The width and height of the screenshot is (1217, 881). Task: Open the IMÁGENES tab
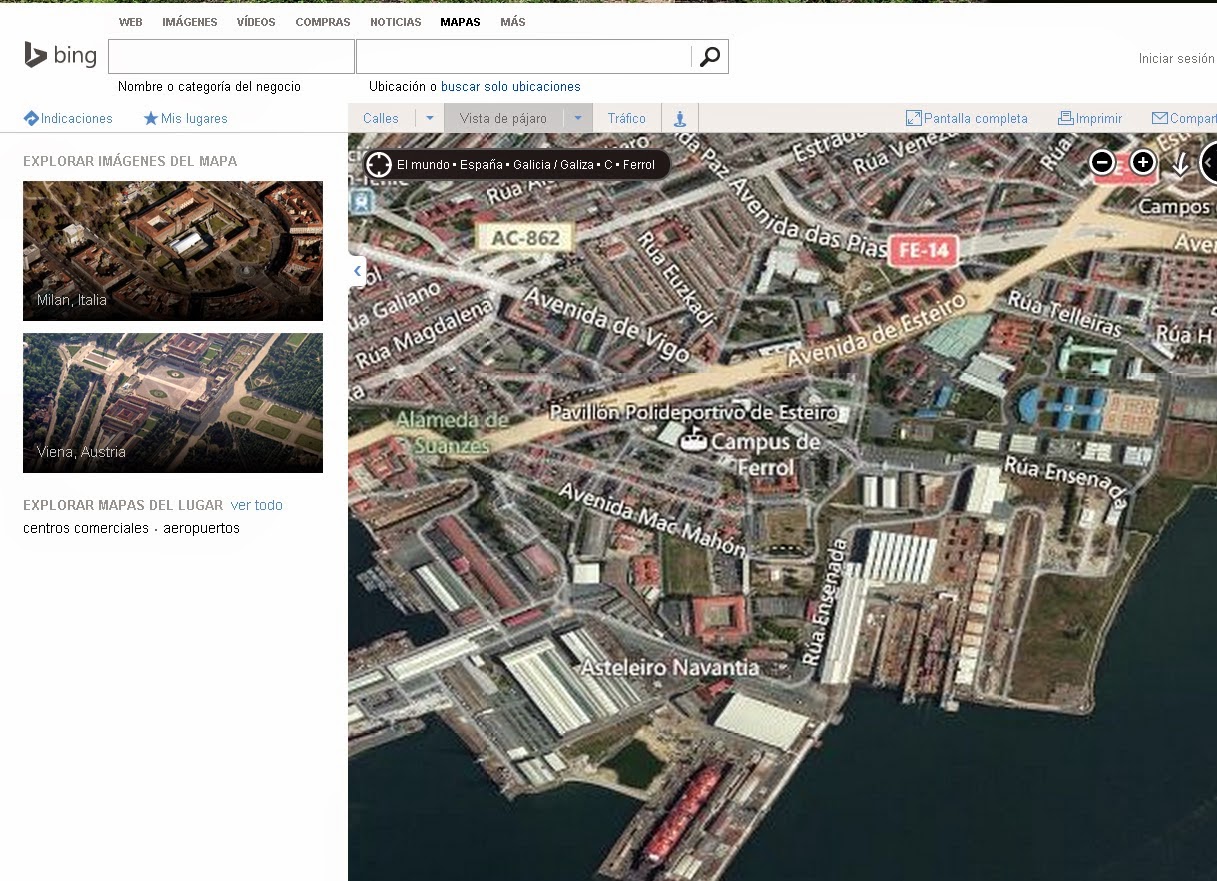click(190, 22)
